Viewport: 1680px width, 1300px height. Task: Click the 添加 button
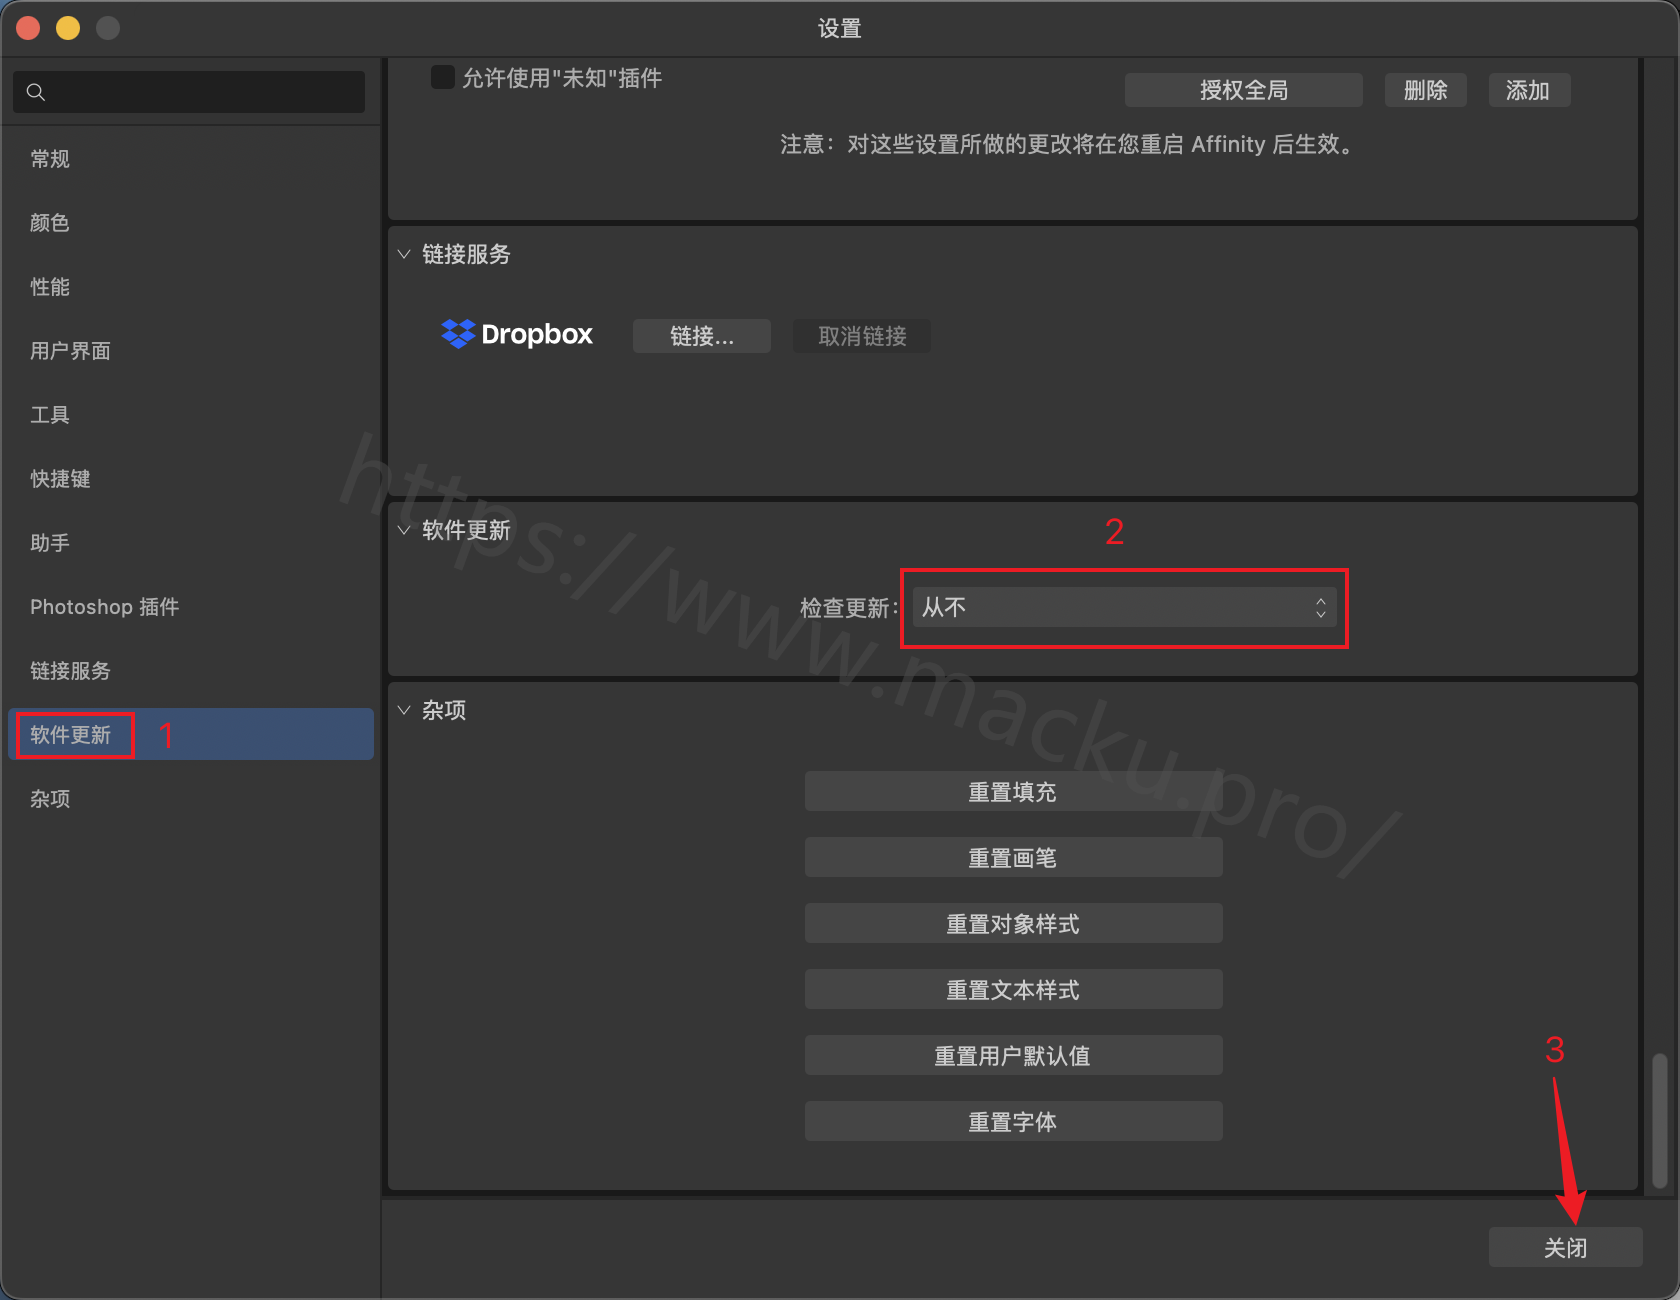tap(1529, 90)
